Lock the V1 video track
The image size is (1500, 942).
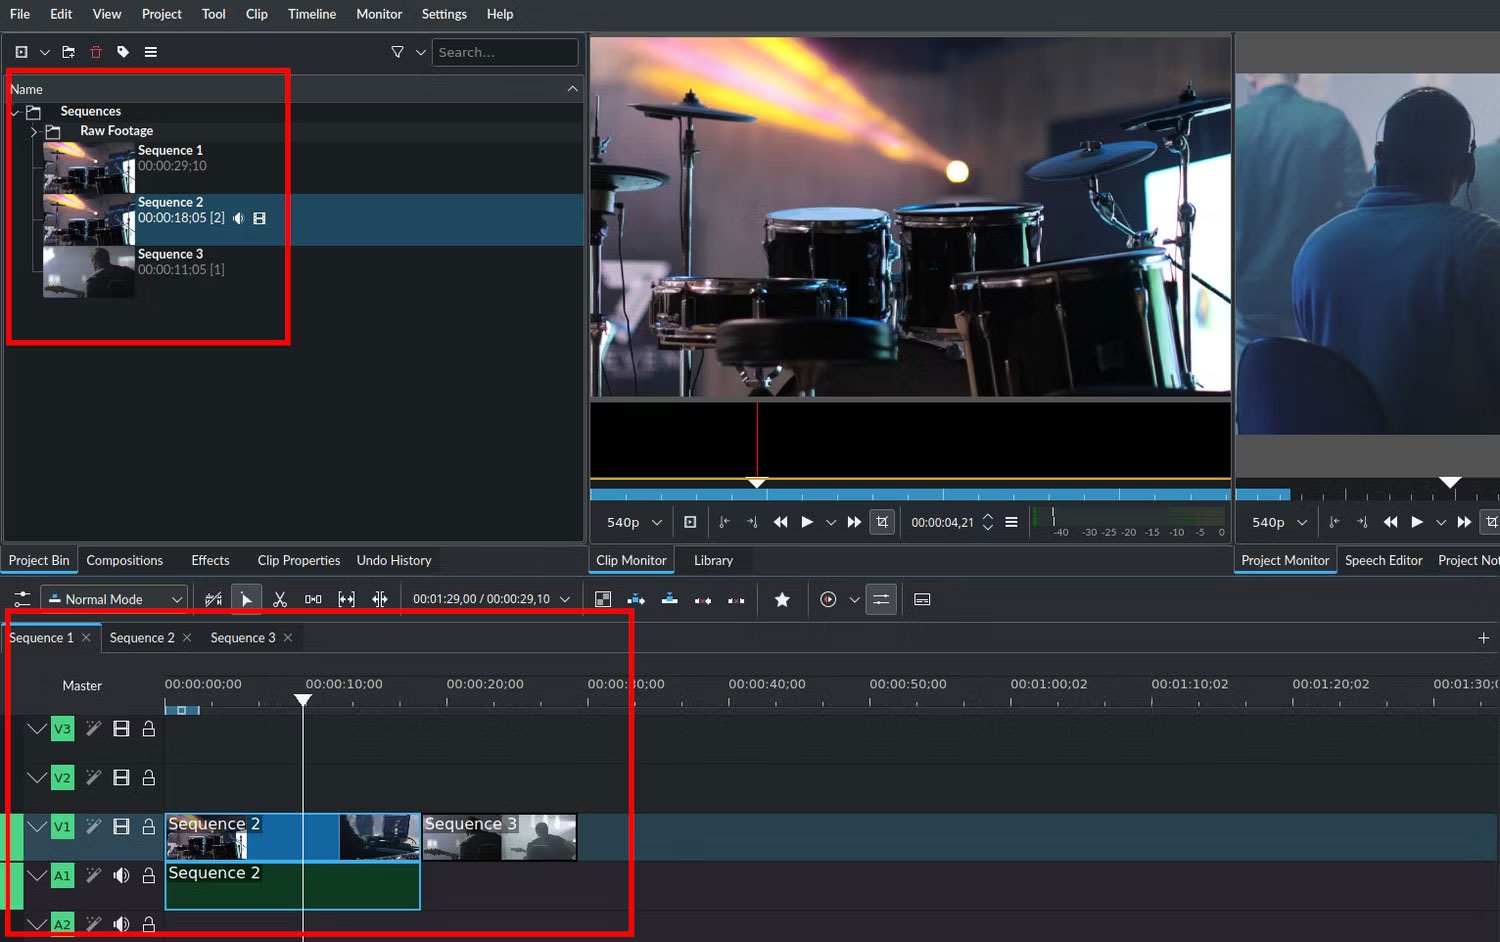(x=148, y=826)
